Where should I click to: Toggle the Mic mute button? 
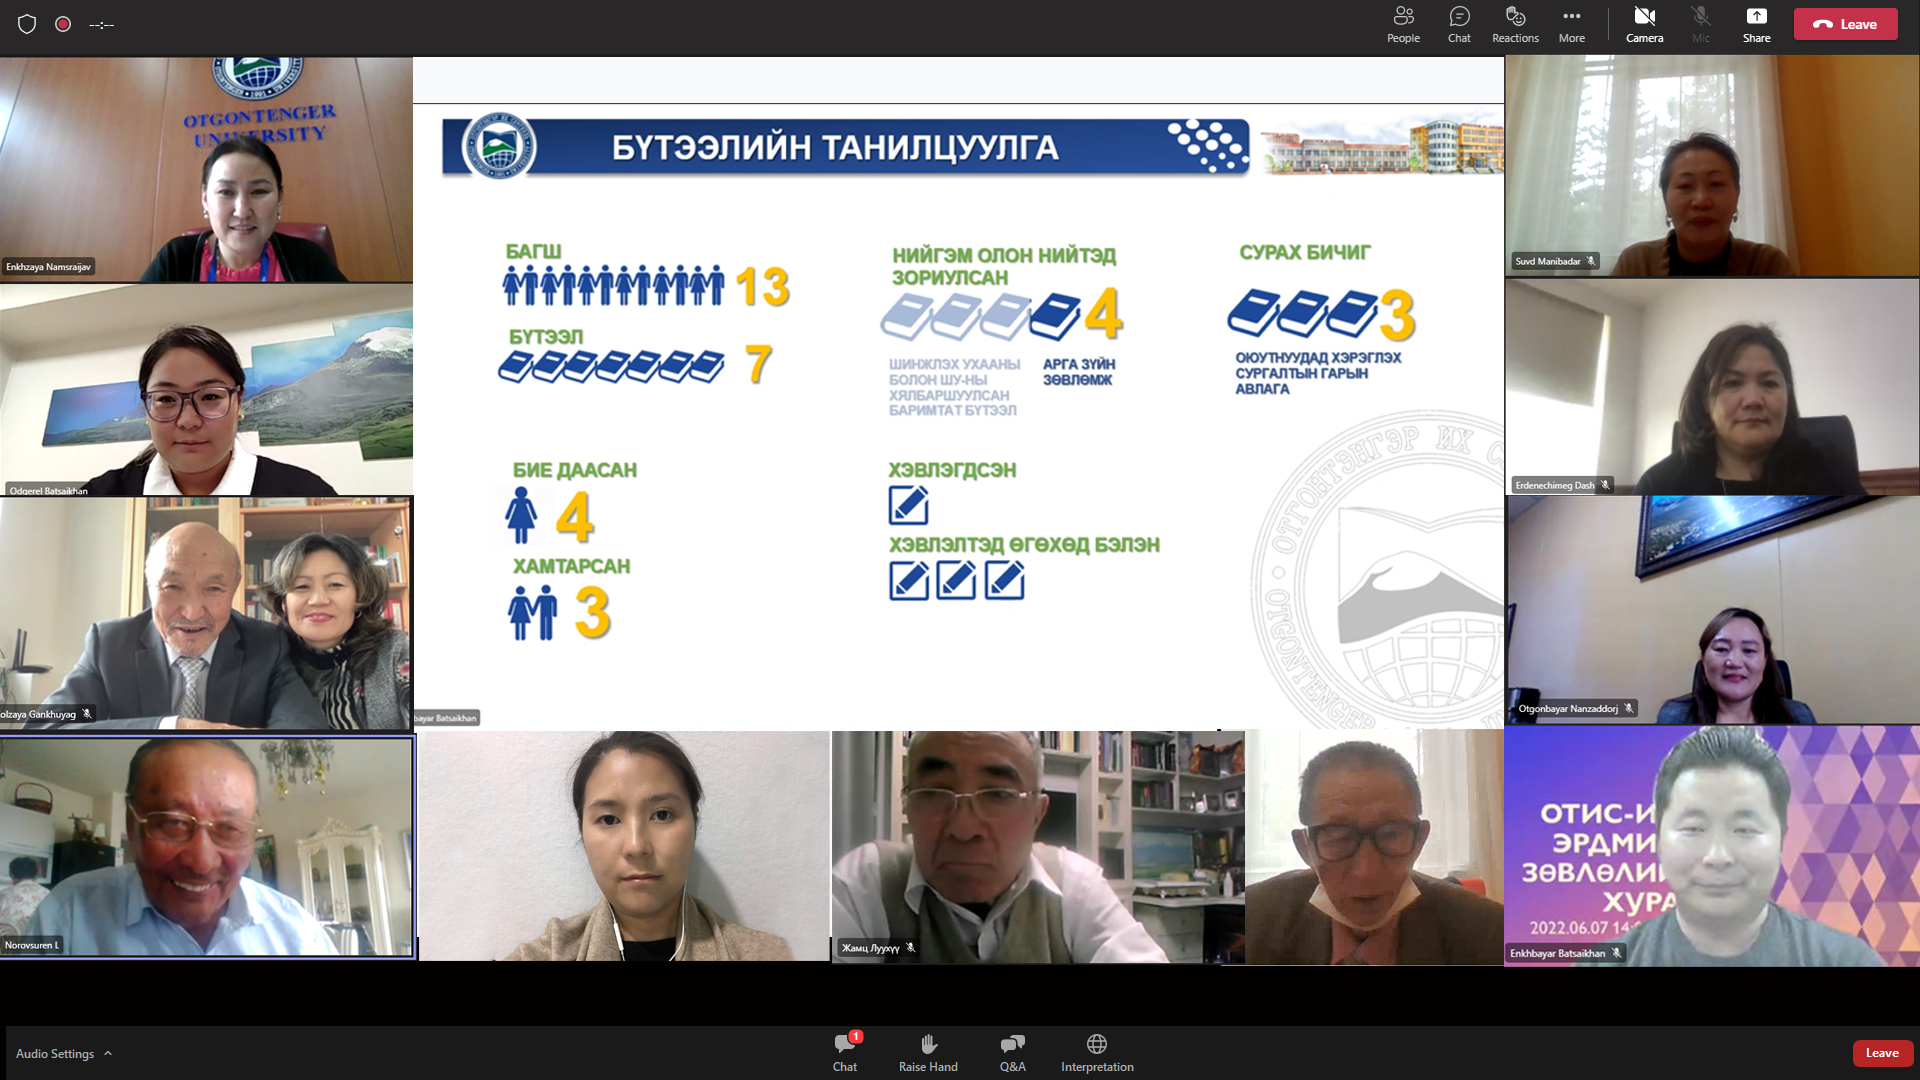pos(1700,25)
